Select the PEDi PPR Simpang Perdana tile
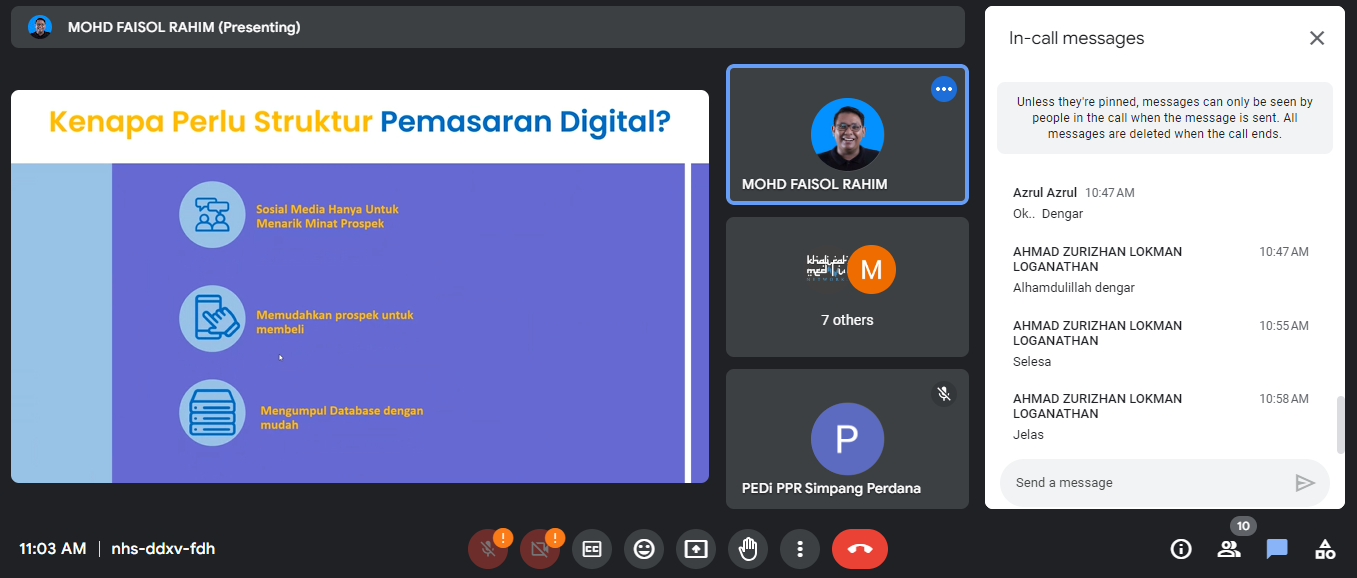 click(x=847, y=439)
